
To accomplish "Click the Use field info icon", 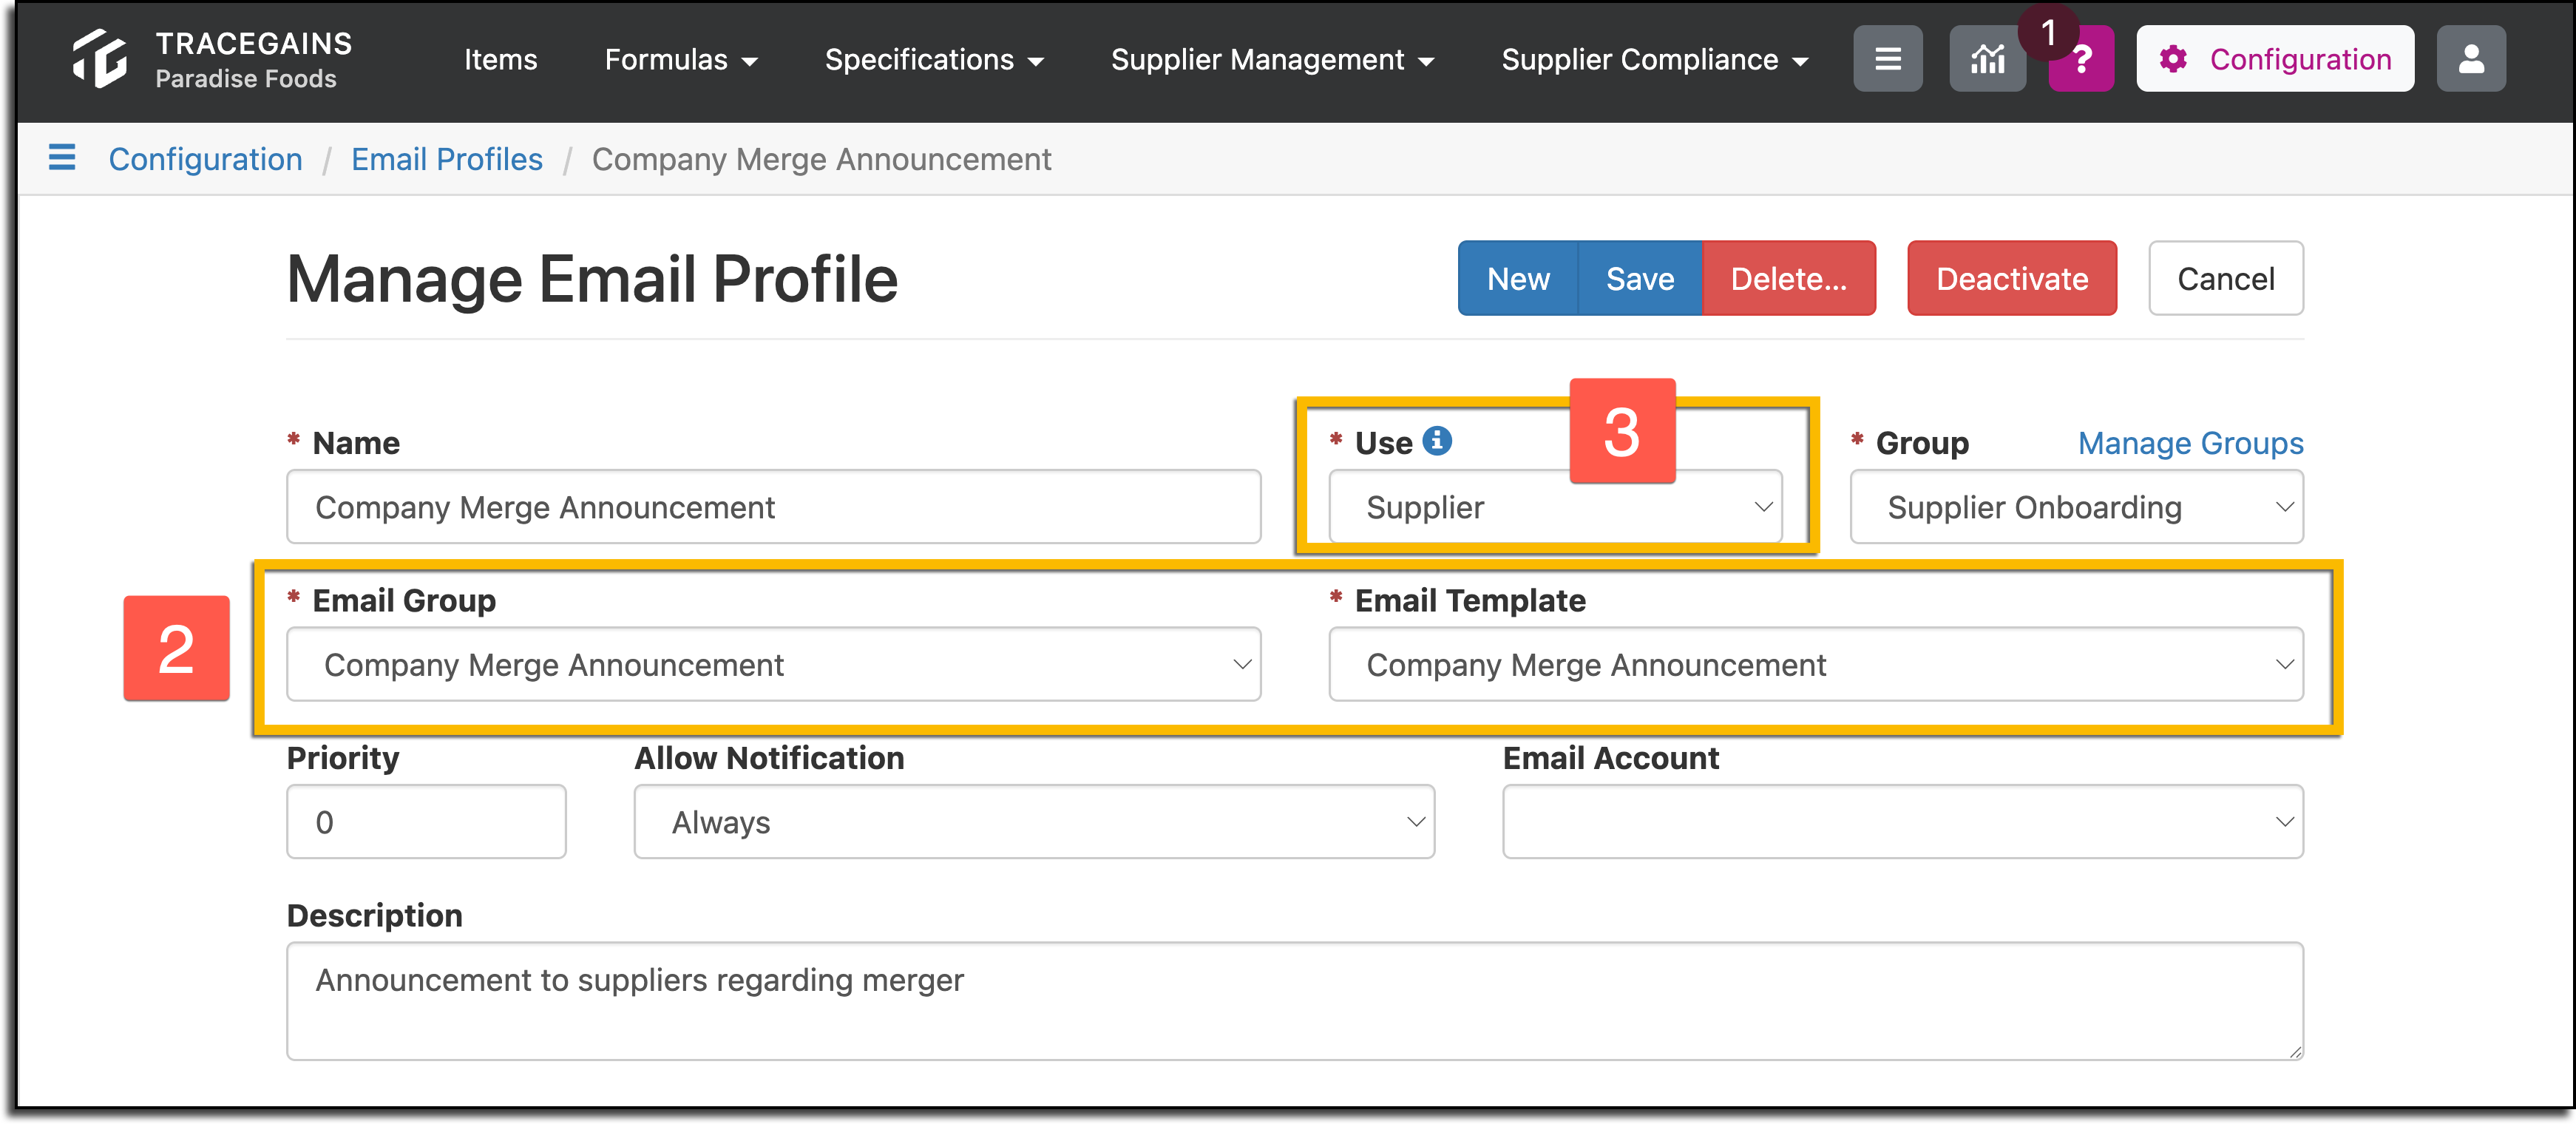I will tap(1437, 440).
